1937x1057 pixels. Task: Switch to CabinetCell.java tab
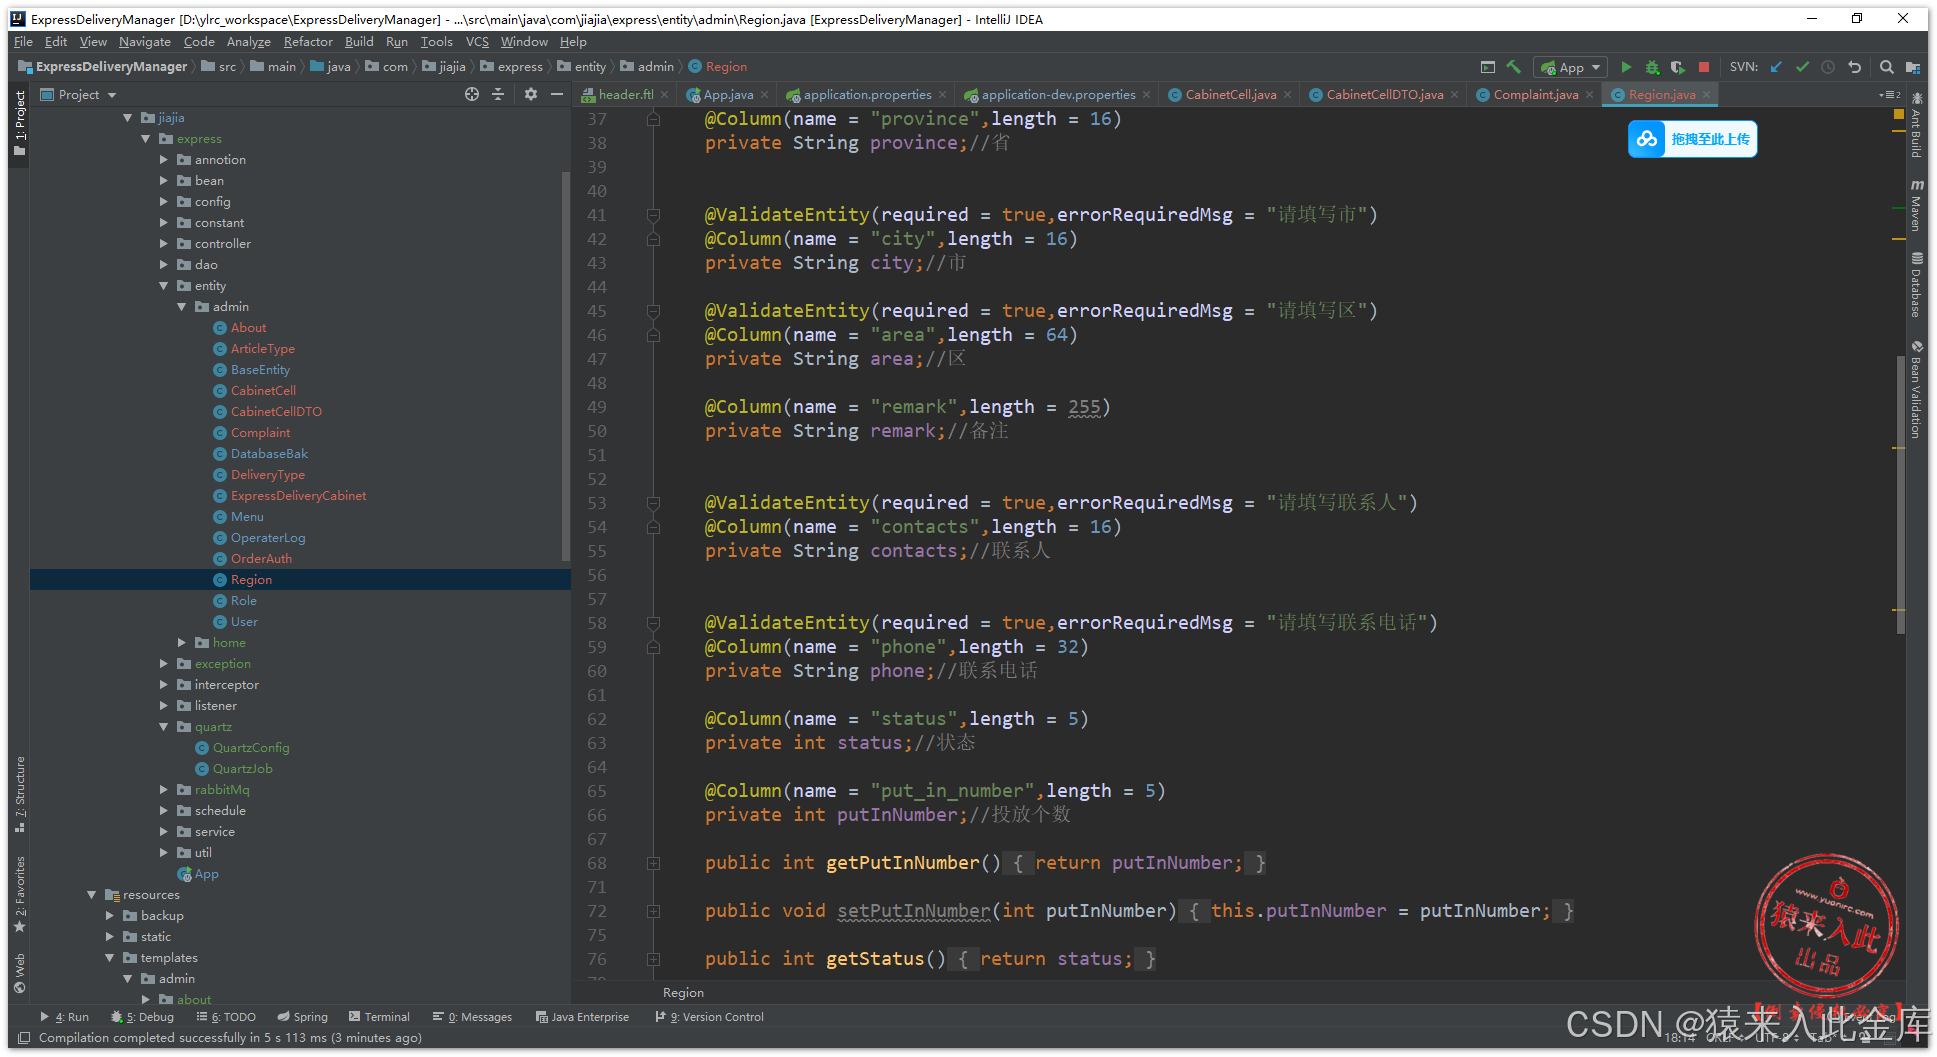(1231, 95)
